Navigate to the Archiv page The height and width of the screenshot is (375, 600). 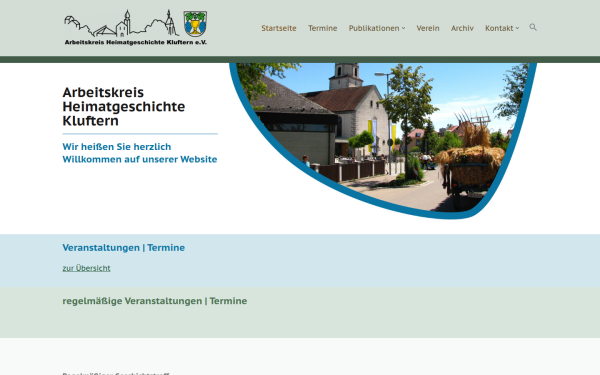462,28
